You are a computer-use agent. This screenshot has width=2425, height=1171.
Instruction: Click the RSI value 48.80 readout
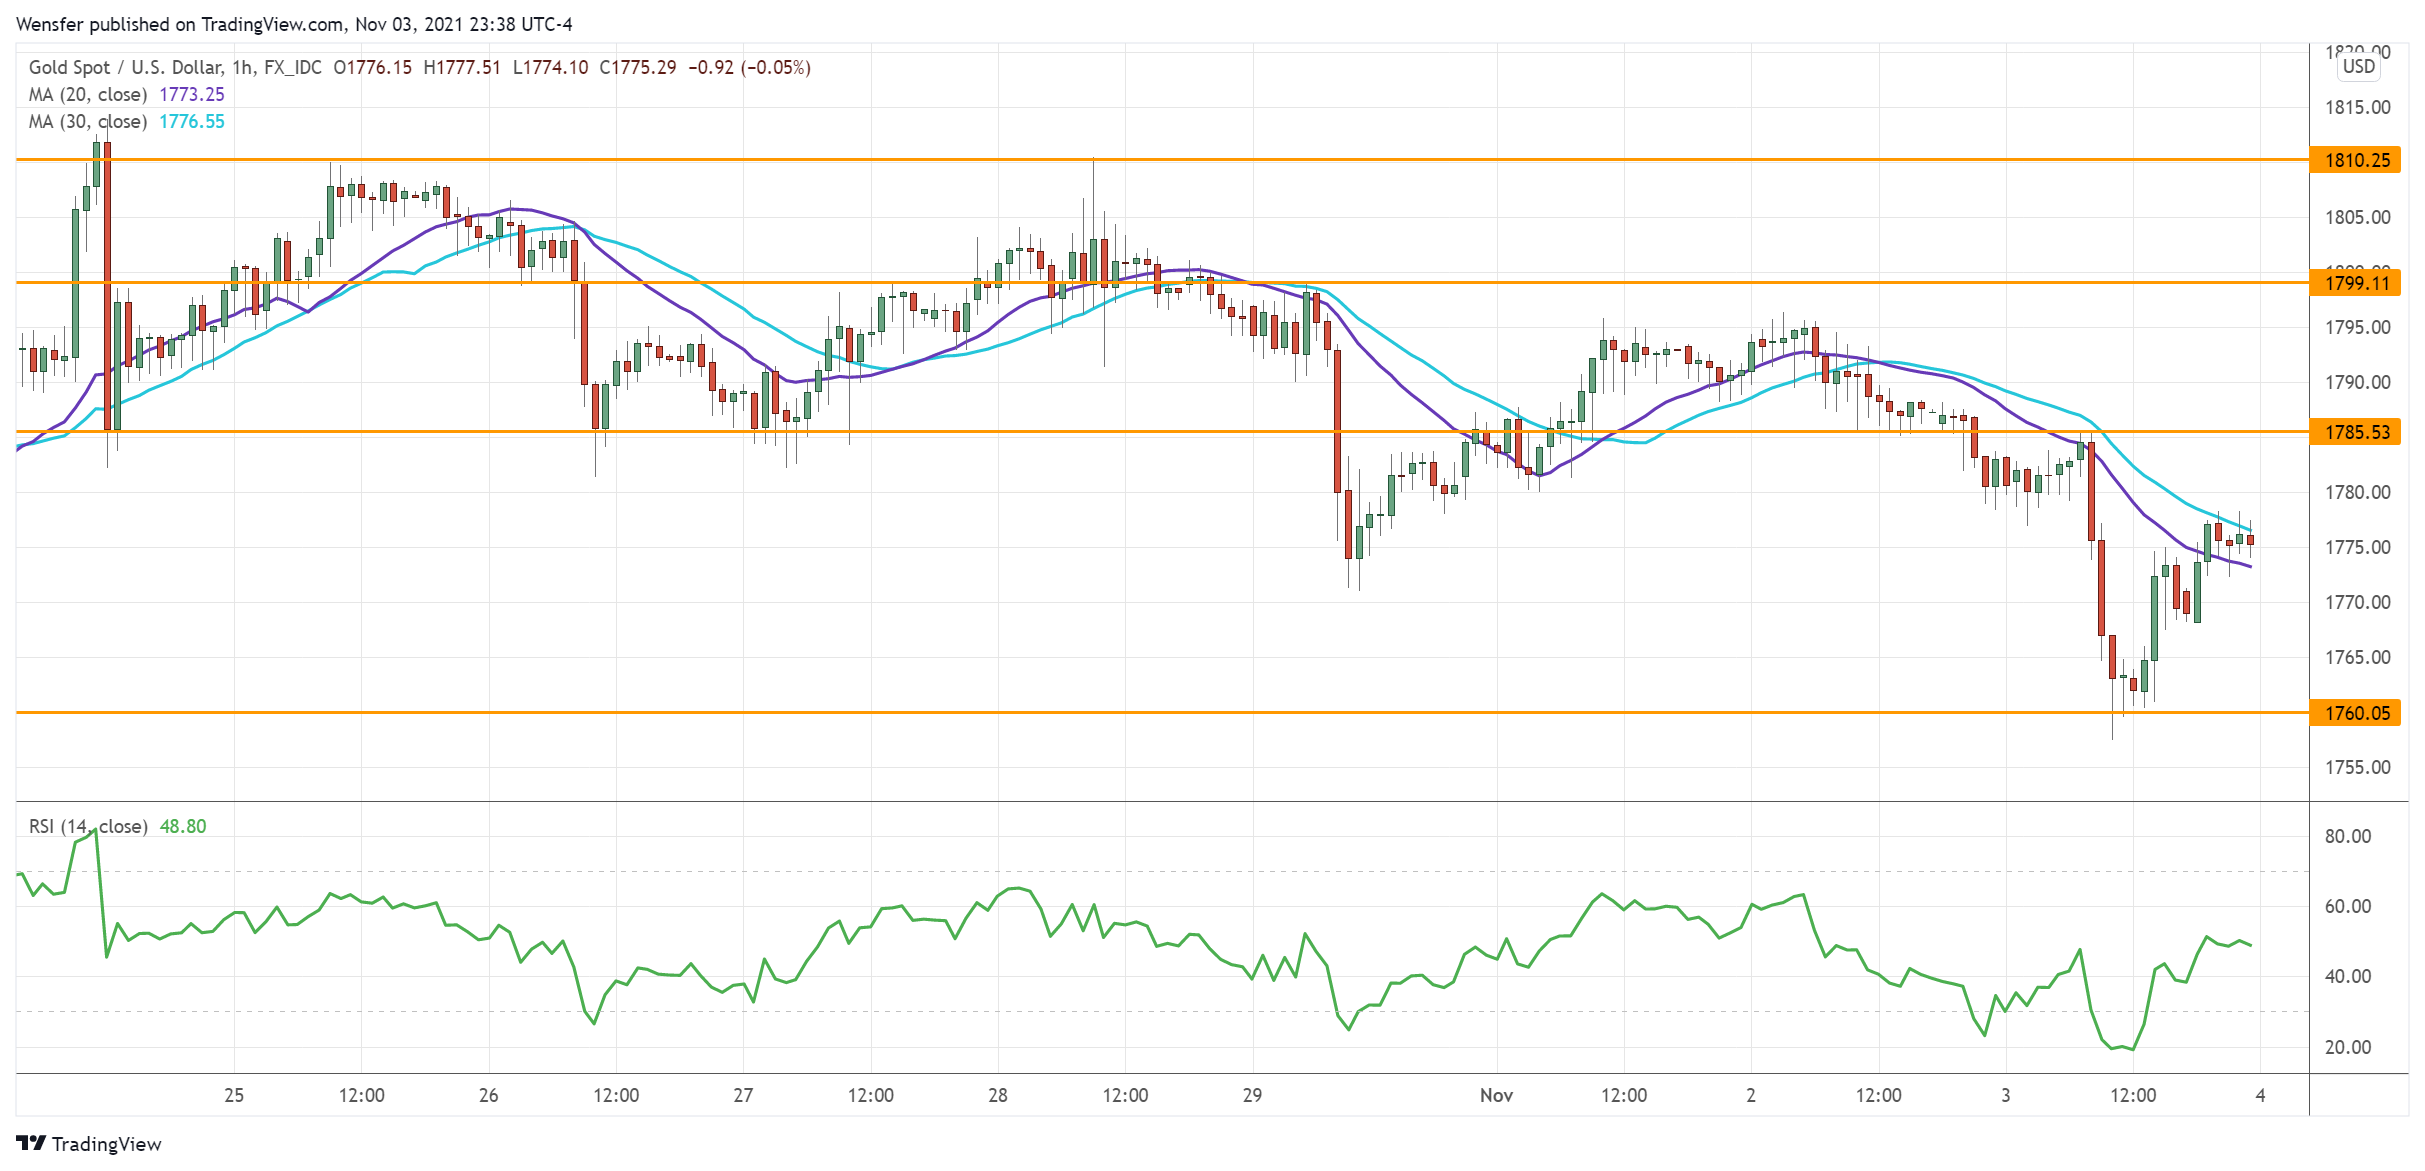183,826
